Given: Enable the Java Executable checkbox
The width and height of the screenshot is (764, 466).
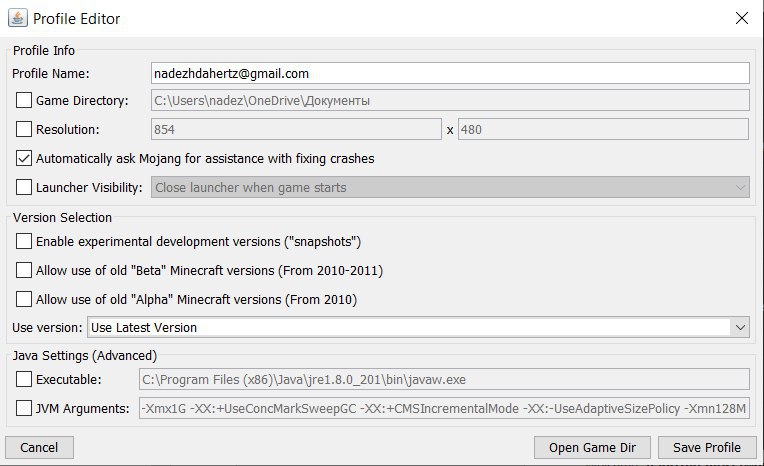Looking at the screenshot, I should tap(24, 379).
